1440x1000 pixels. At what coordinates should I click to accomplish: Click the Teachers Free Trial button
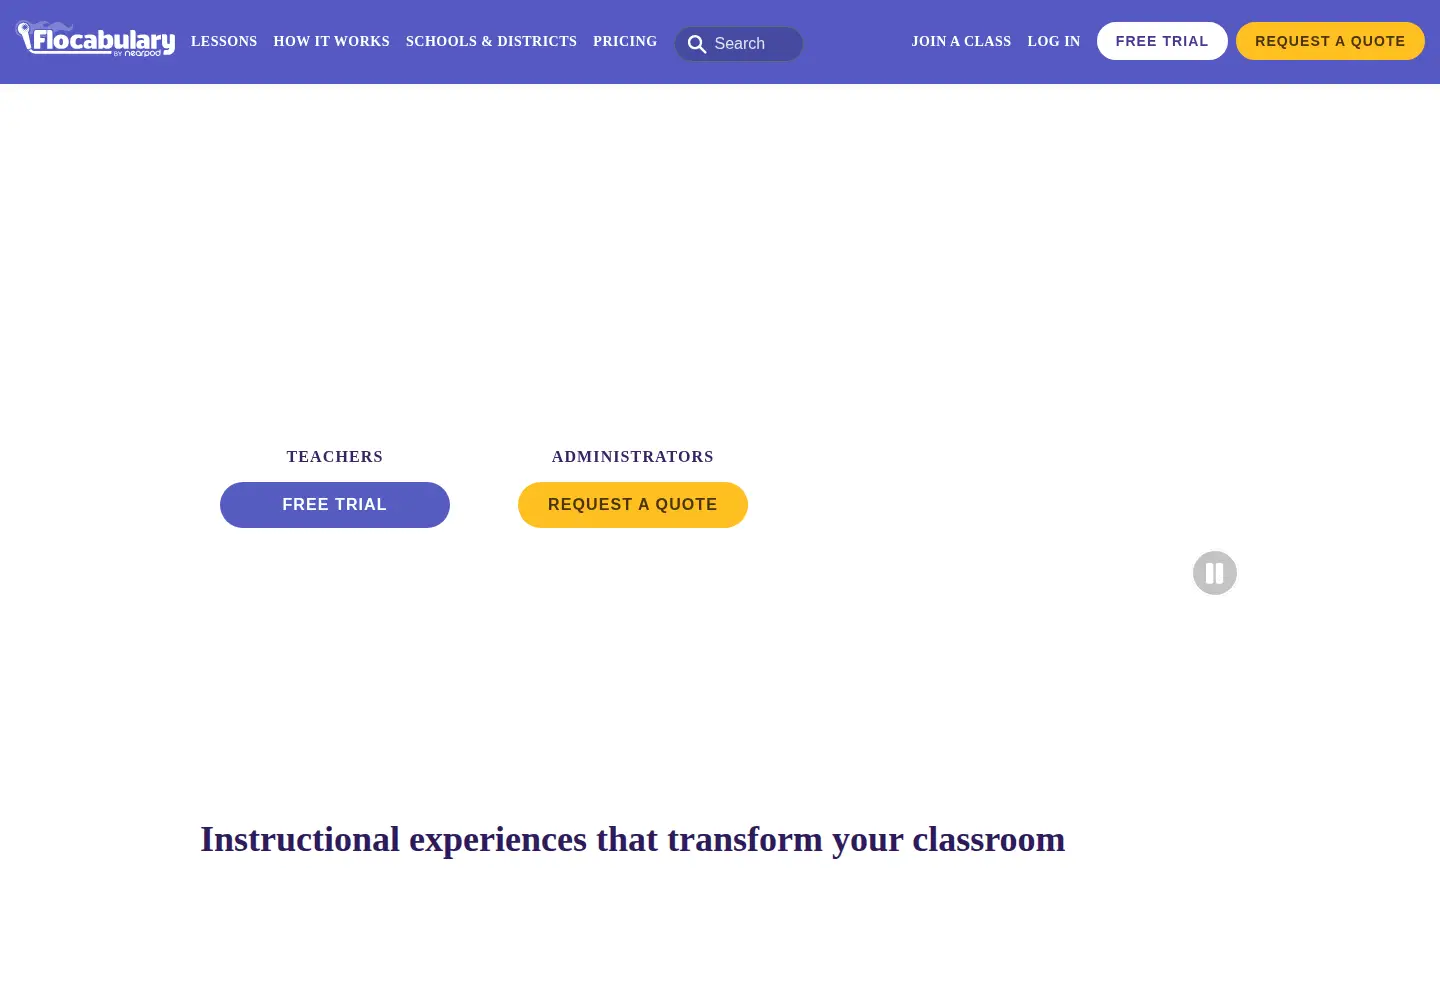[x=335, y=505]
